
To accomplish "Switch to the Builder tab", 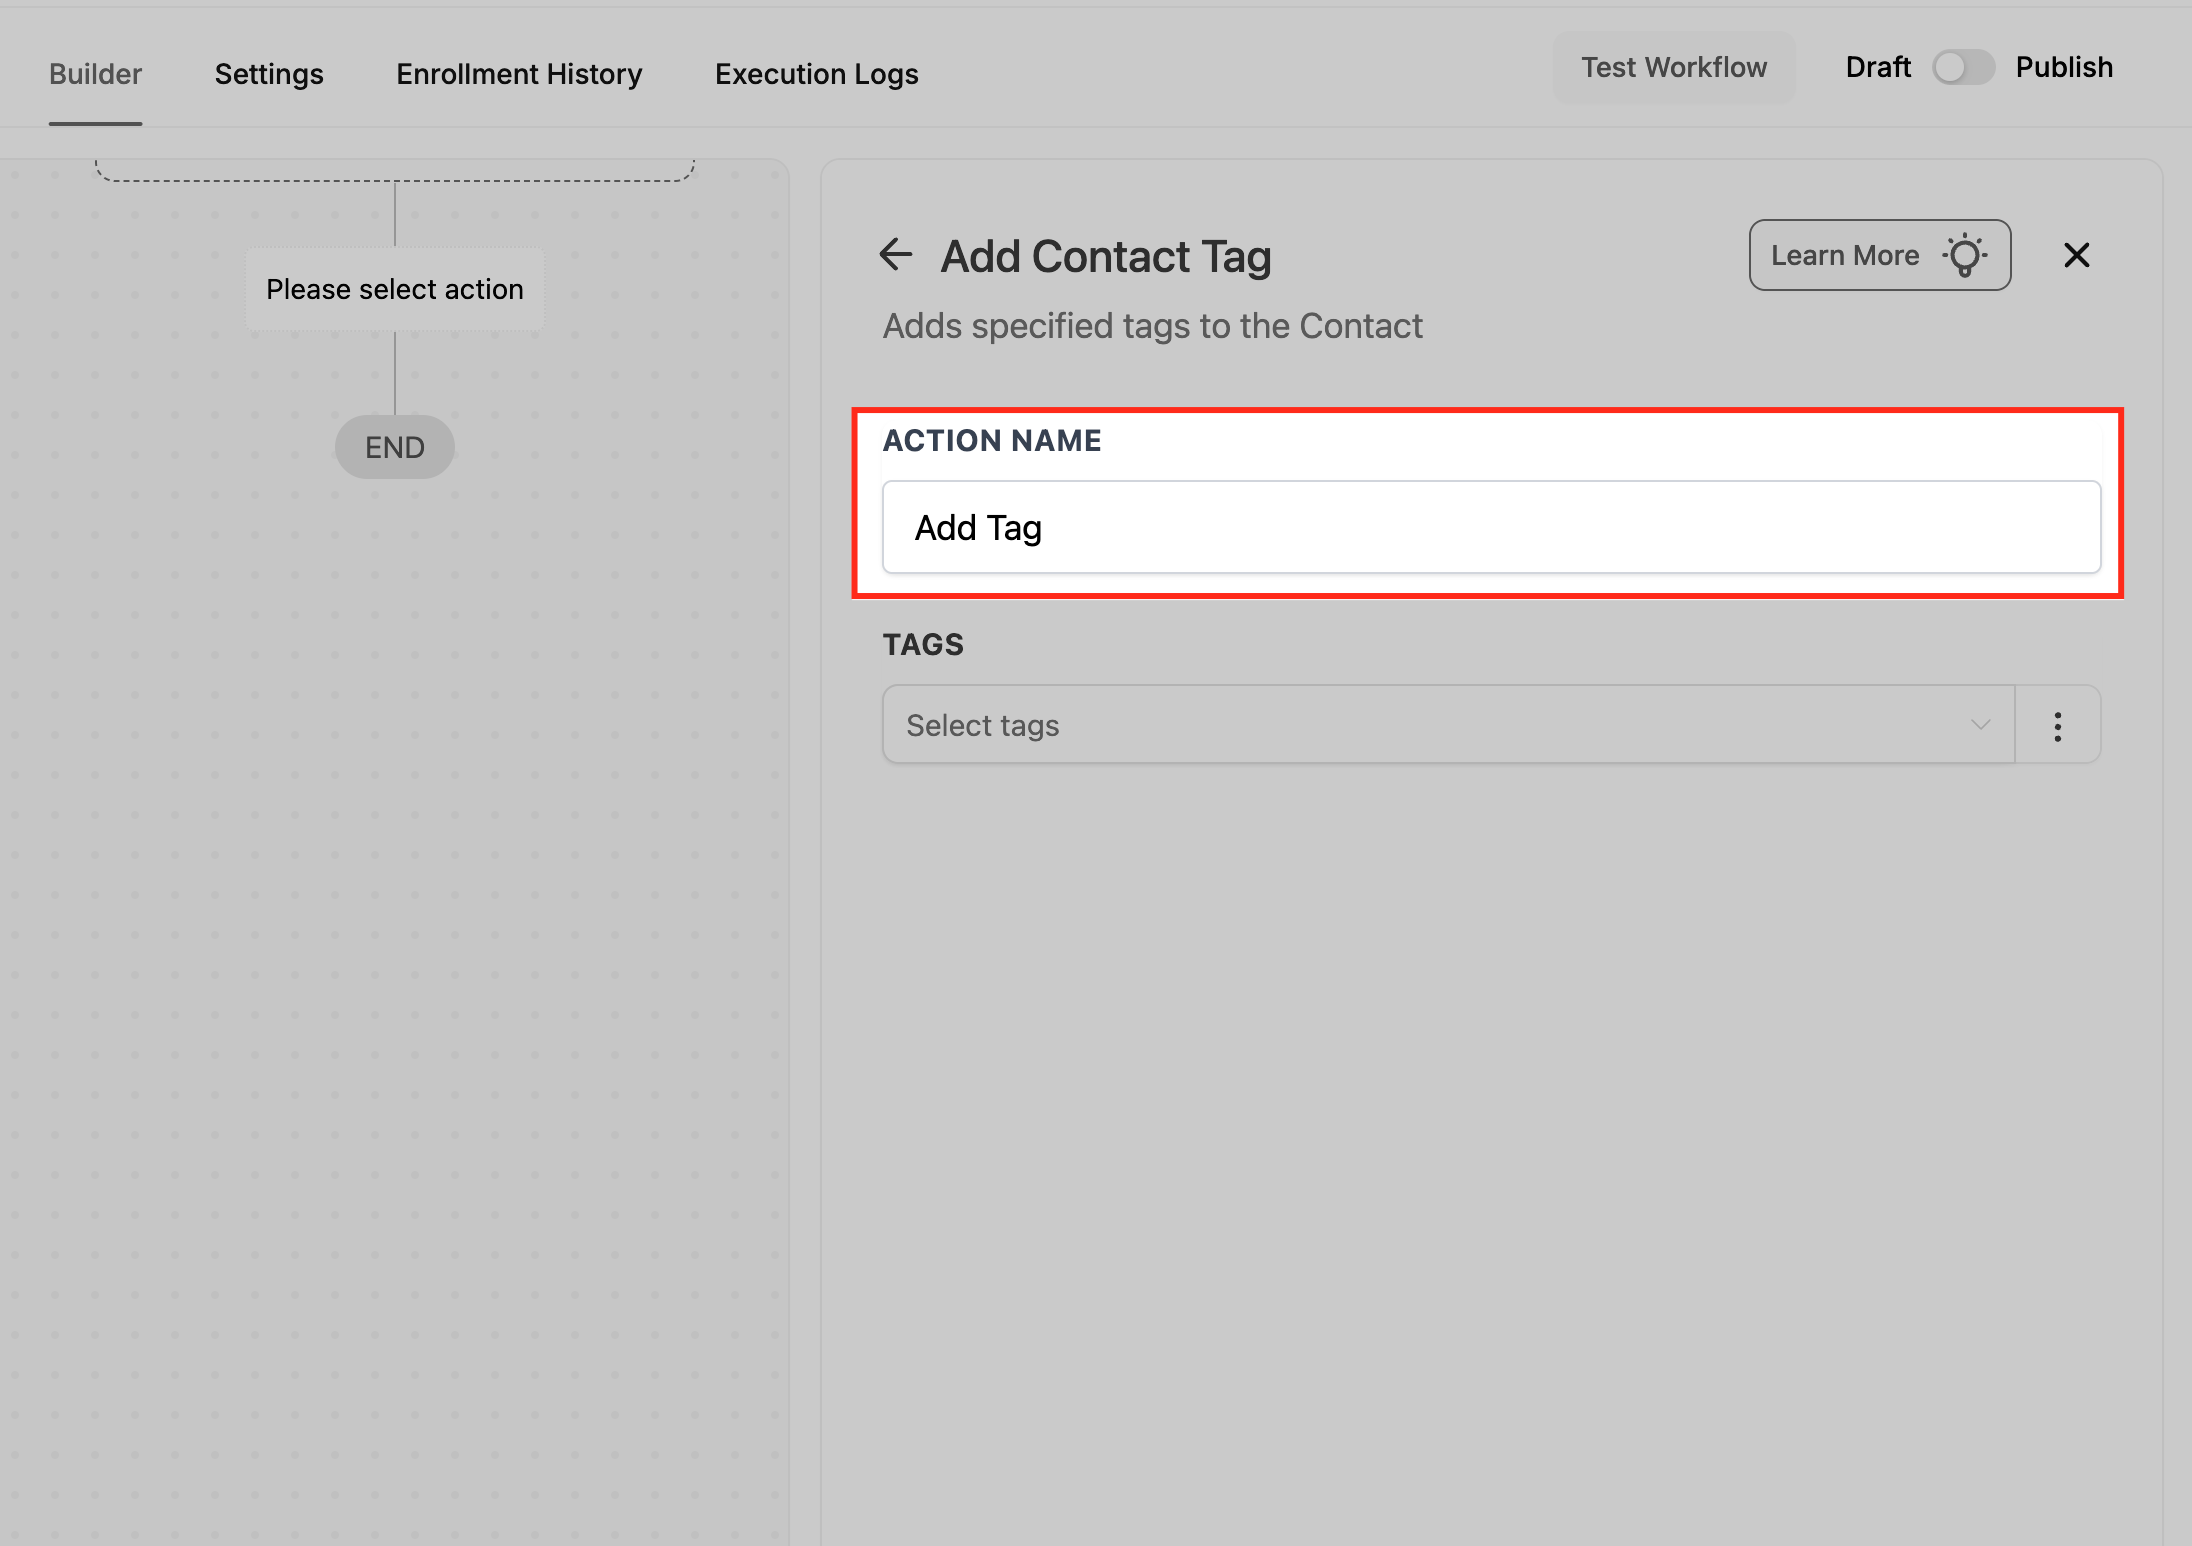I will [x=95, y=74].
